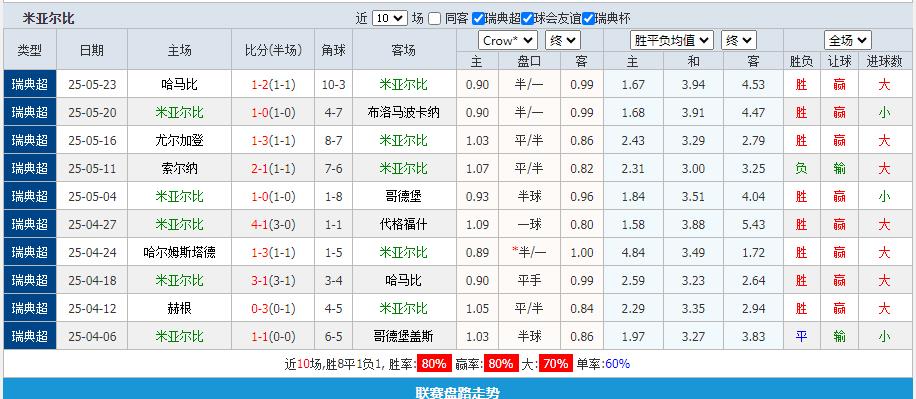Open 赫根 team link
The height and width of the screenshot is (399, 916).
click(x=179, y=309)
